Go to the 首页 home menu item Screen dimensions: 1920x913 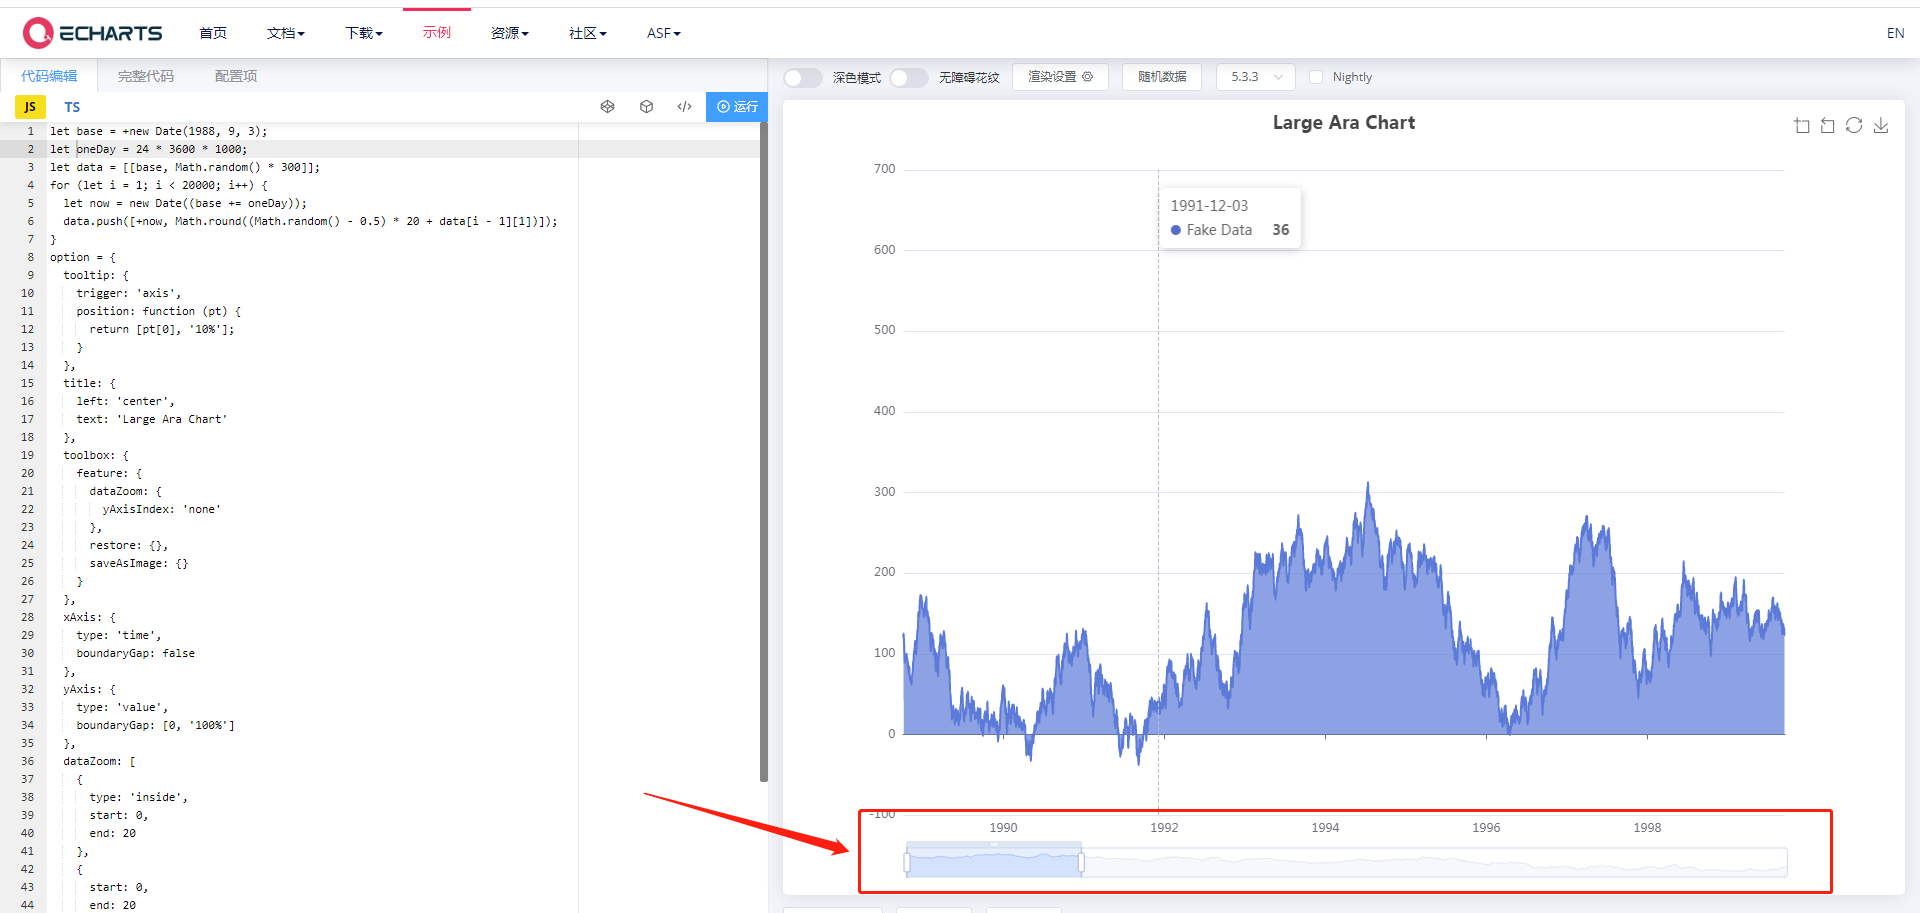pyautogui.click(x=213, y=33)
